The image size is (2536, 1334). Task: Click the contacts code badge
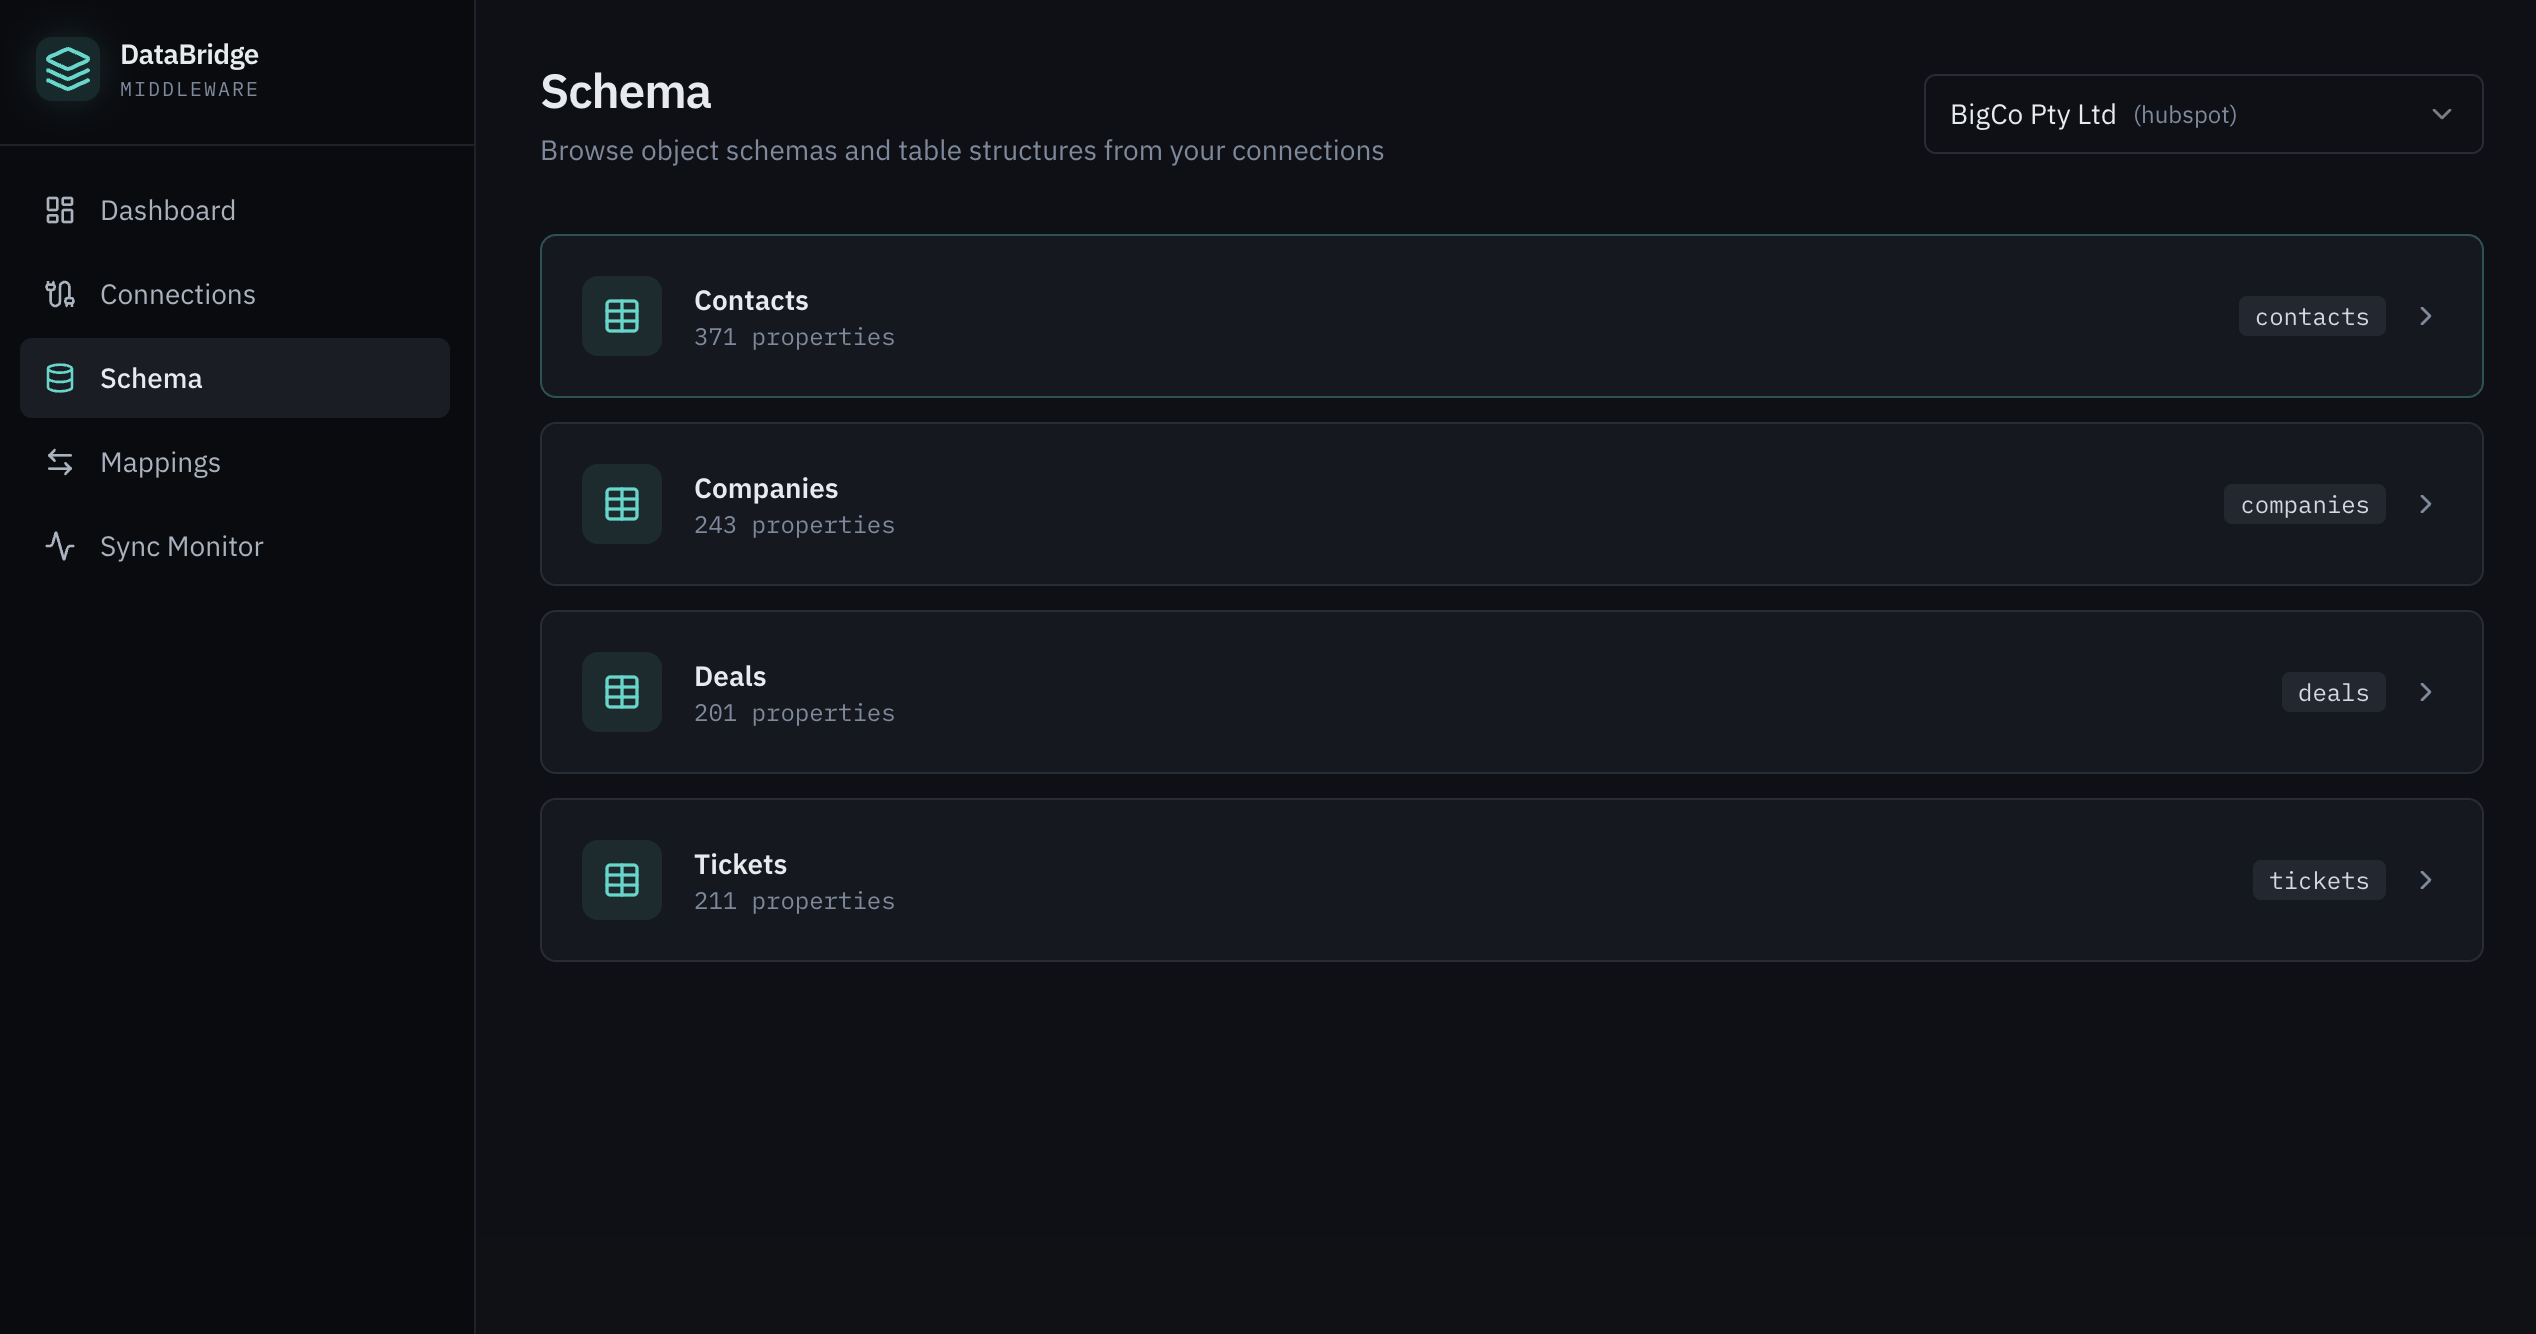tap(2311, 316)
